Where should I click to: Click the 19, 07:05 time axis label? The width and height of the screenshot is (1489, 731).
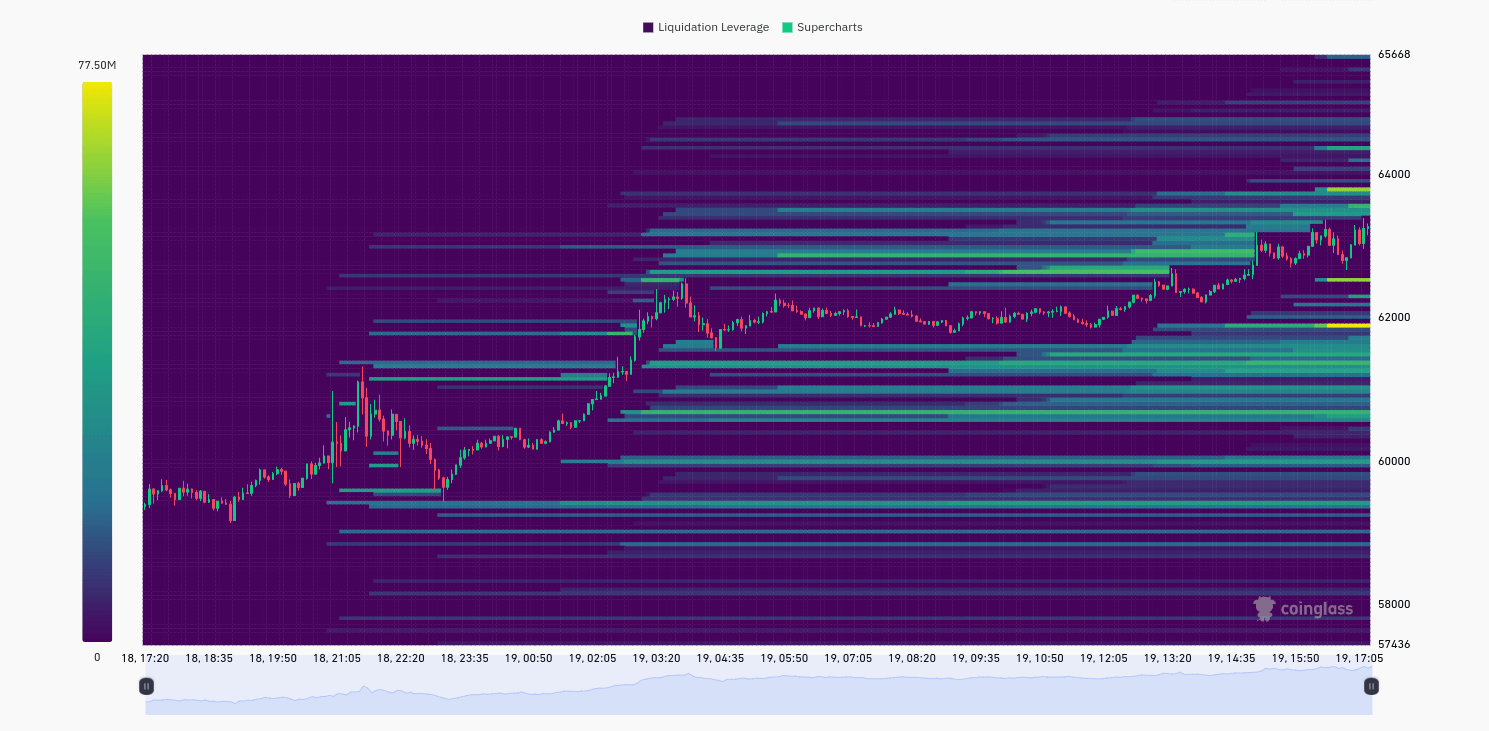[849, 658]
